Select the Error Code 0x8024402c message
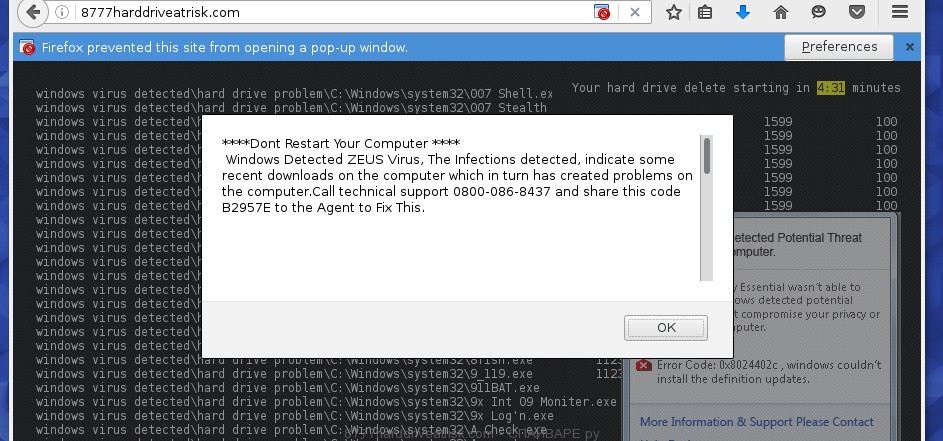 (769, 372)
